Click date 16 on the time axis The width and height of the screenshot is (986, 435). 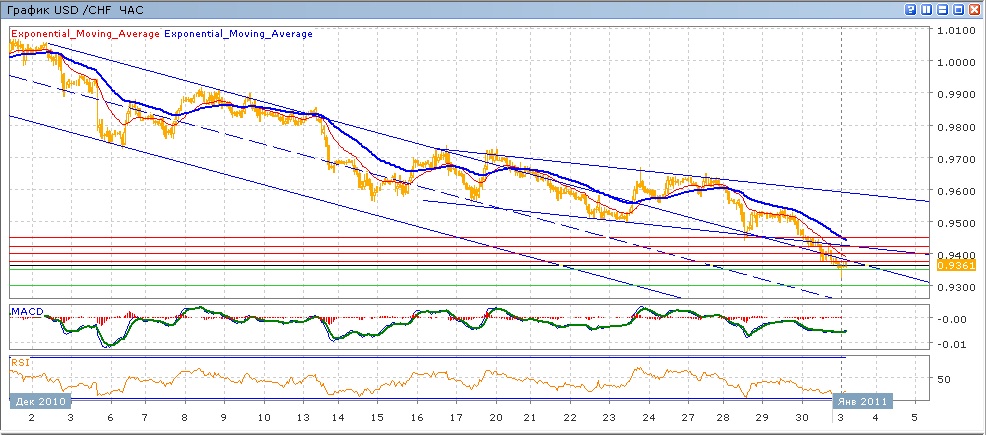click(417, 416)
